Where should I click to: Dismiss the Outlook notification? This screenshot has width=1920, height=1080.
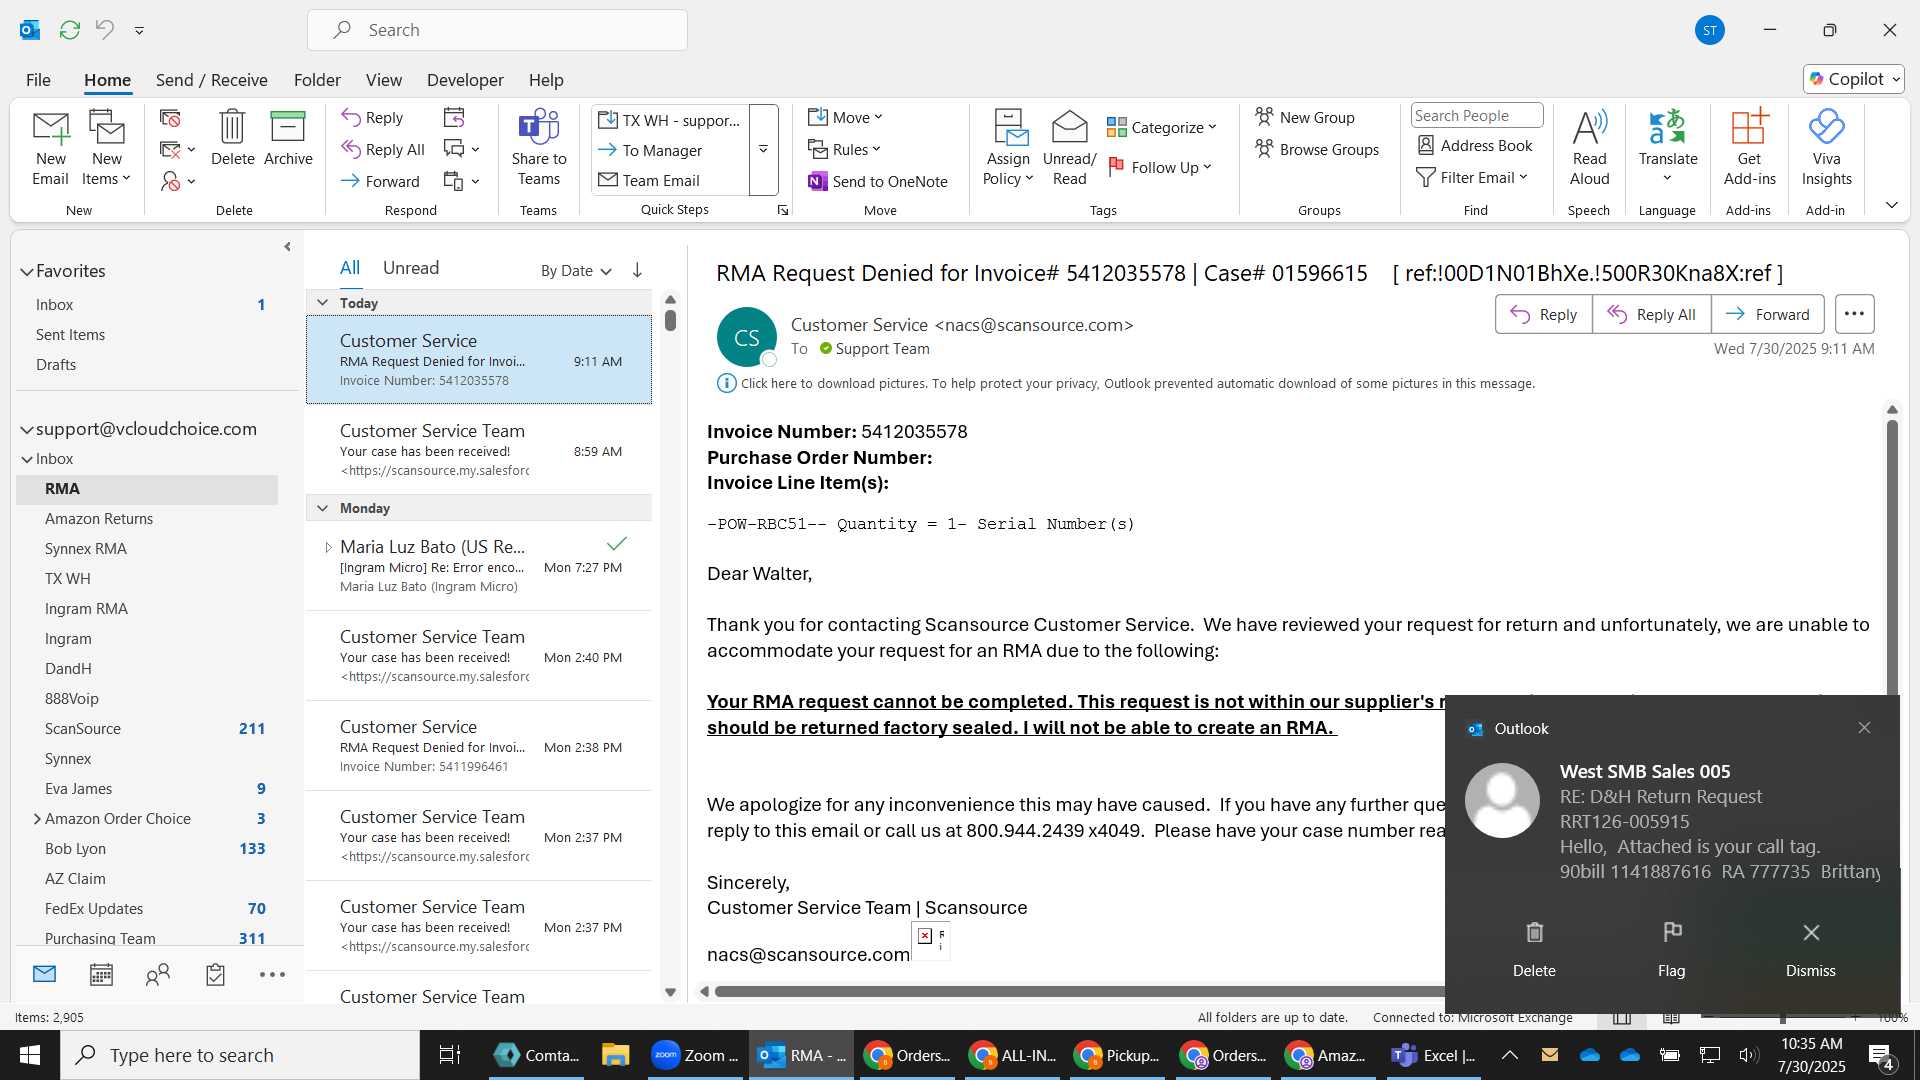(x=1810, y=948)
